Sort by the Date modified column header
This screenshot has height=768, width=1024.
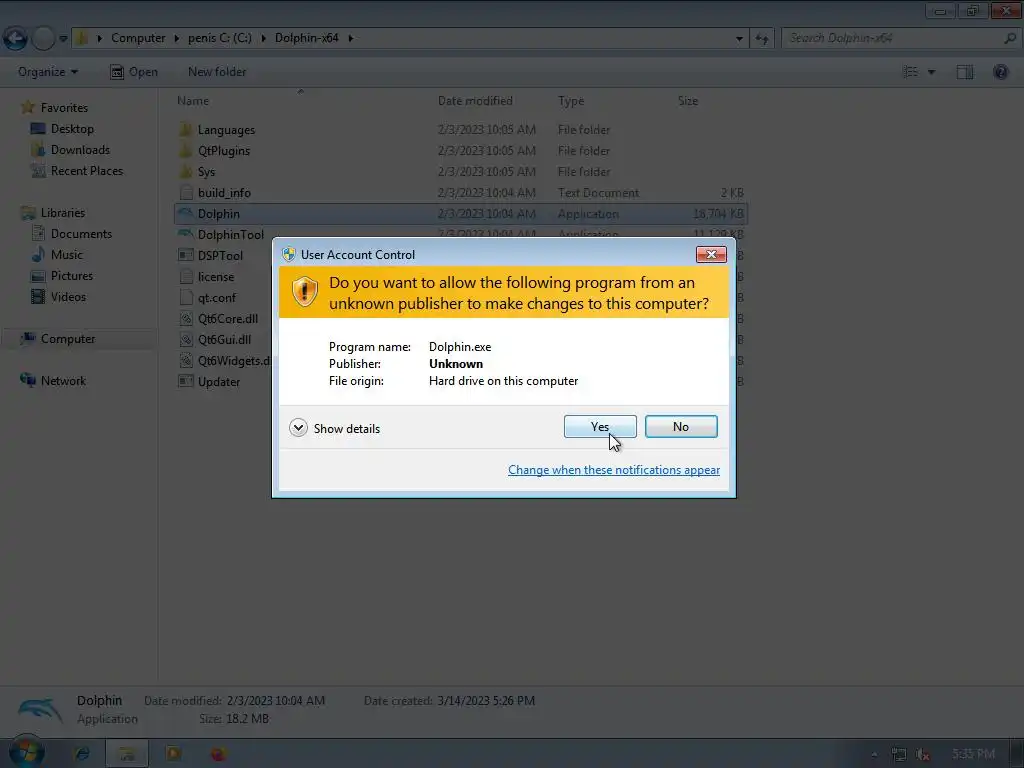475,101
